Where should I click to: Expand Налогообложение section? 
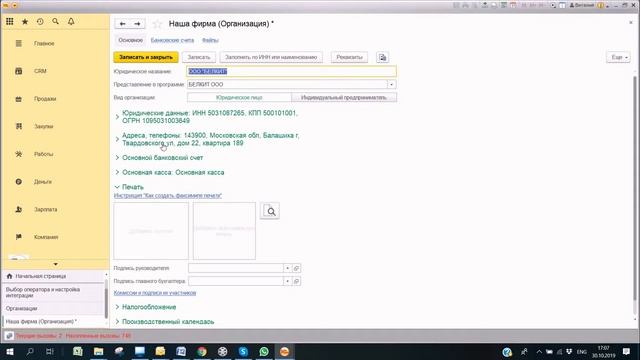pos(149,307)
